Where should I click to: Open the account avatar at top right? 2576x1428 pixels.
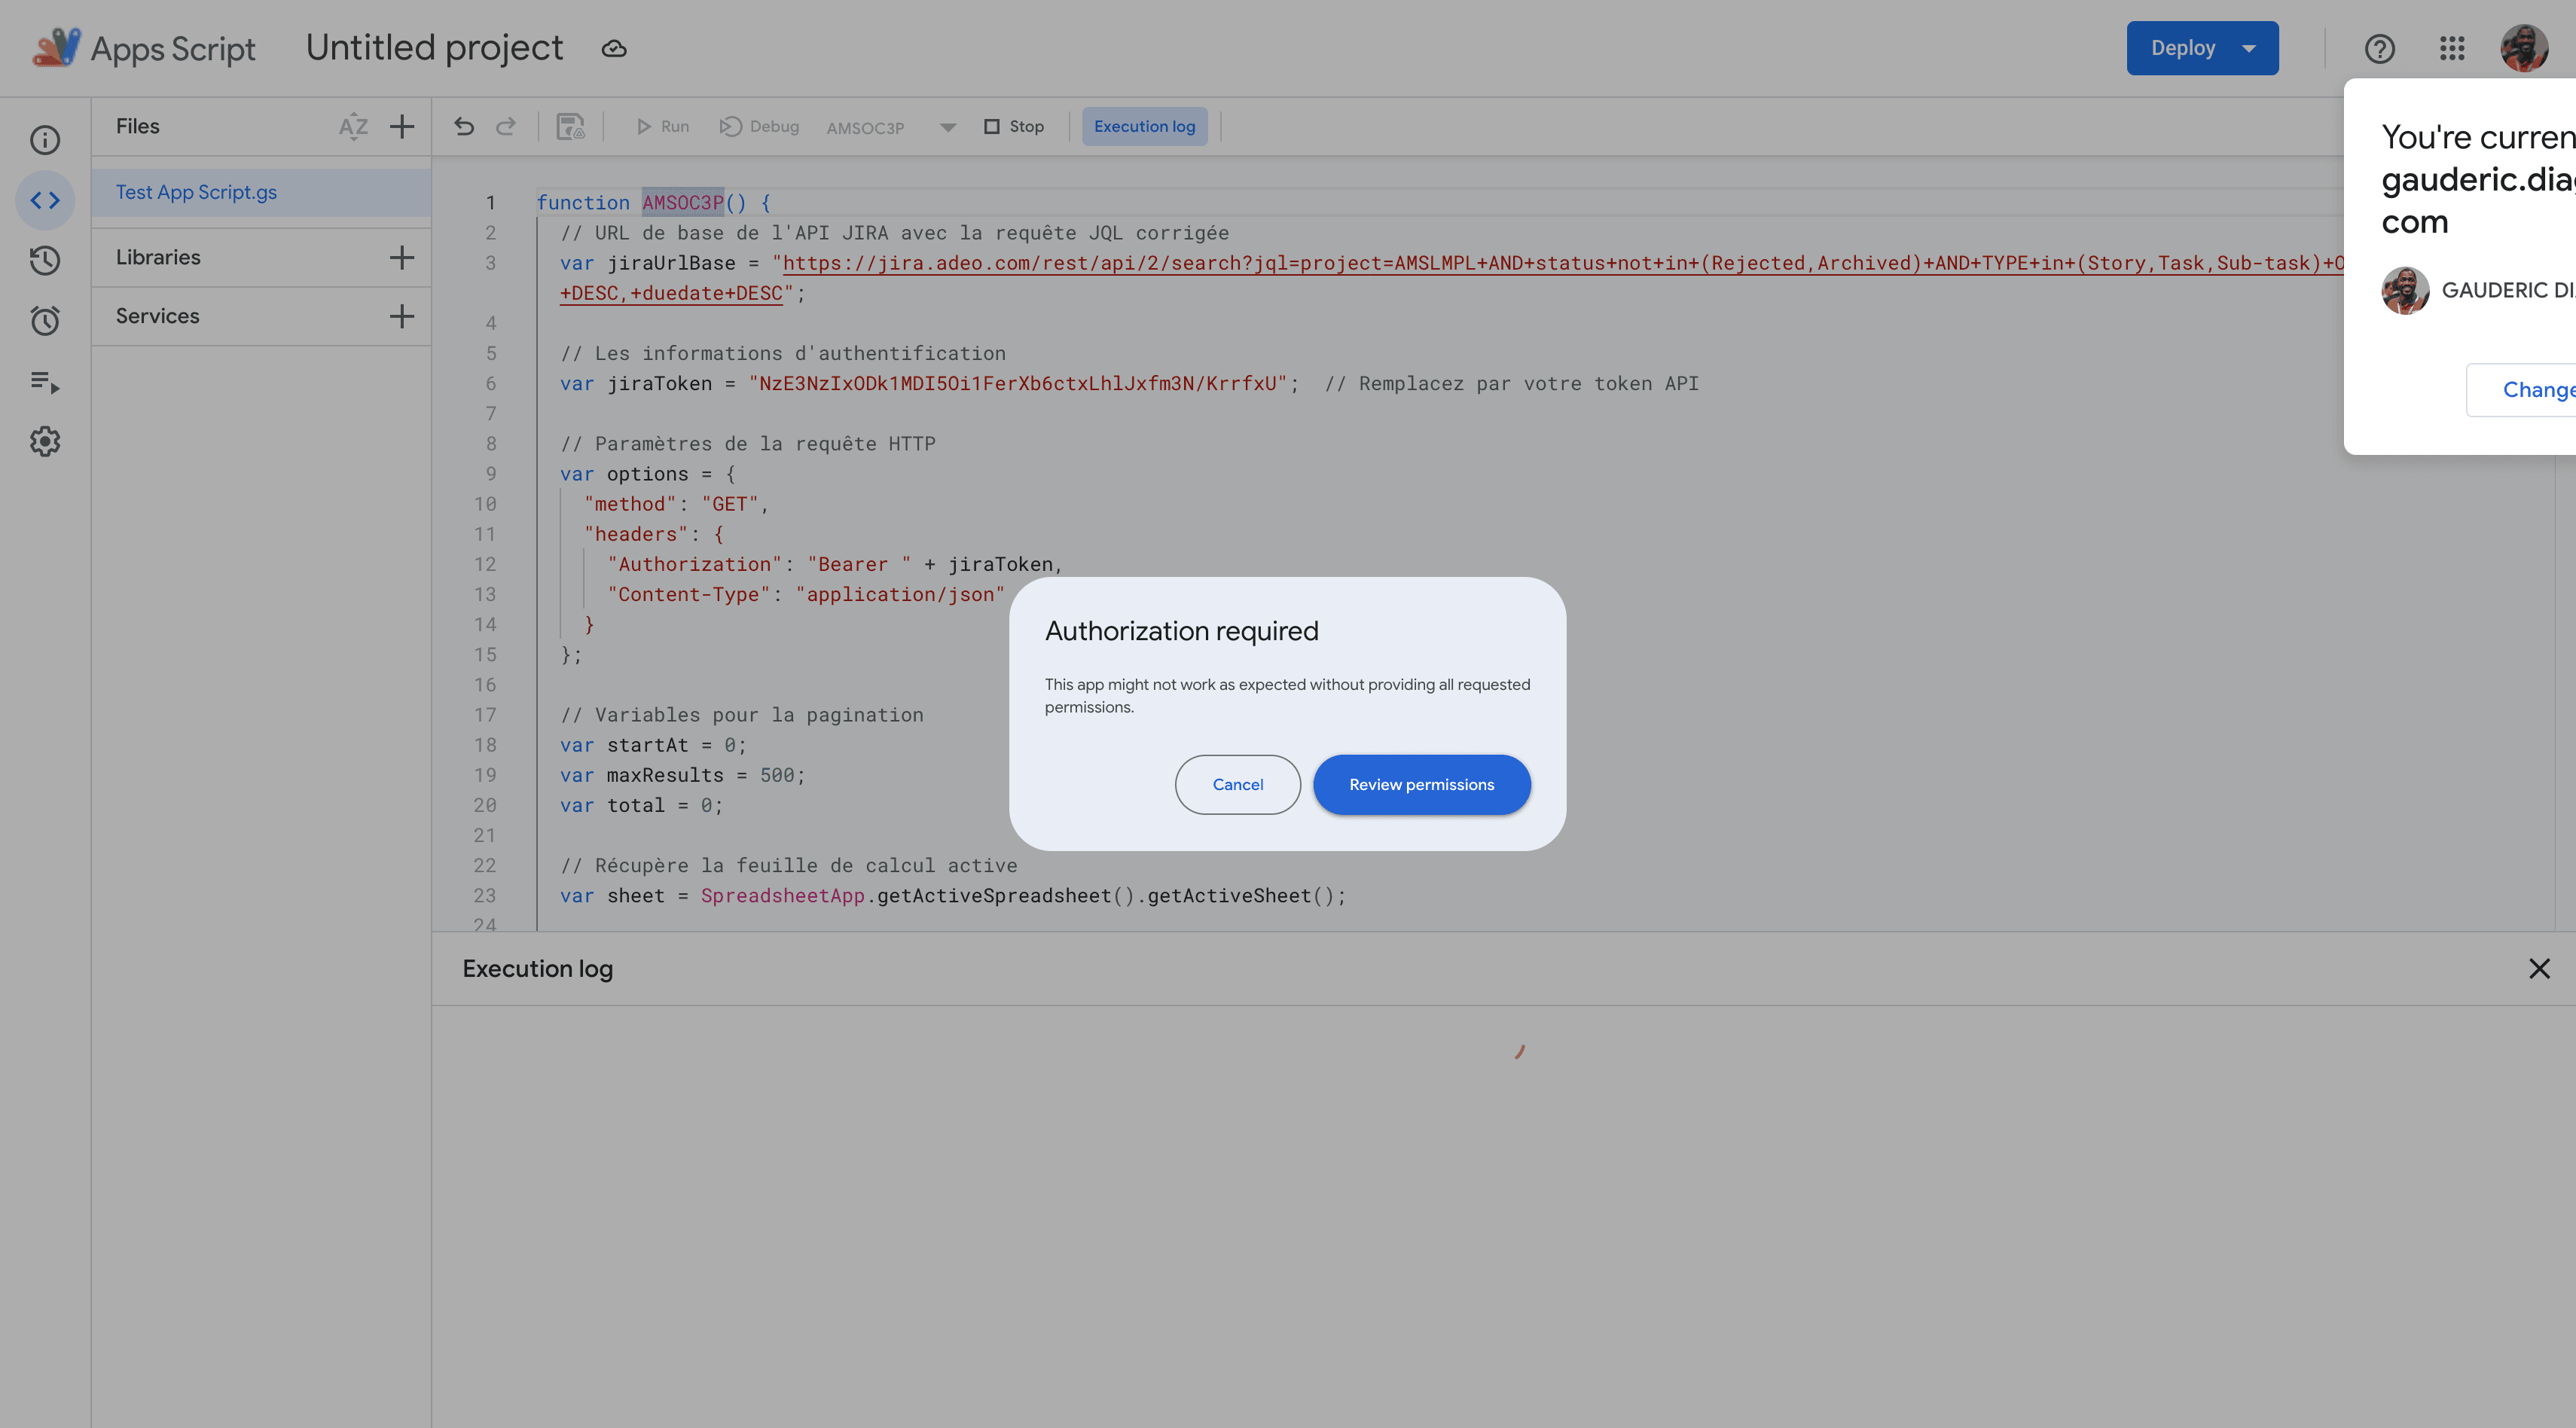2524,48
